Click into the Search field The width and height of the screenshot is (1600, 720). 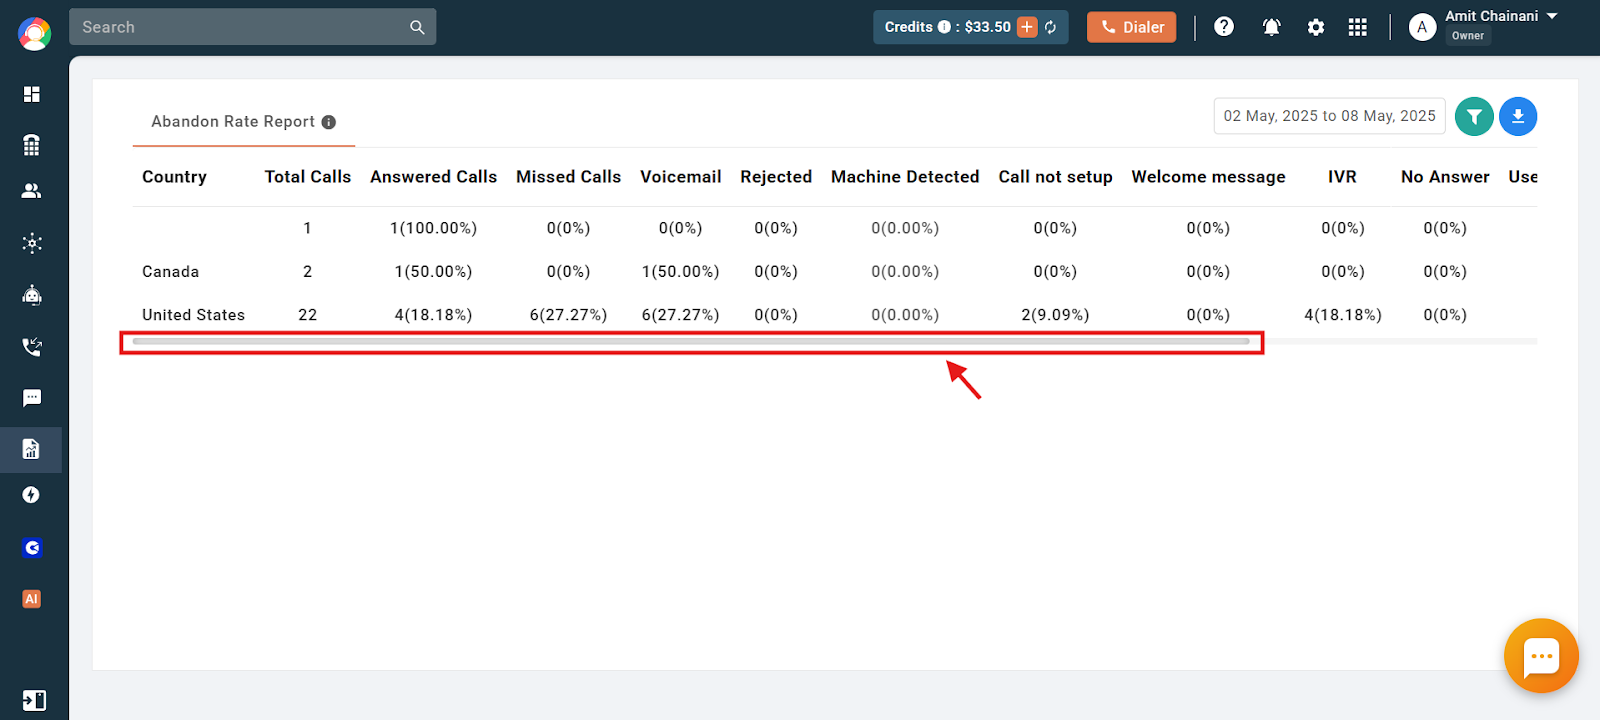[242, 27]
